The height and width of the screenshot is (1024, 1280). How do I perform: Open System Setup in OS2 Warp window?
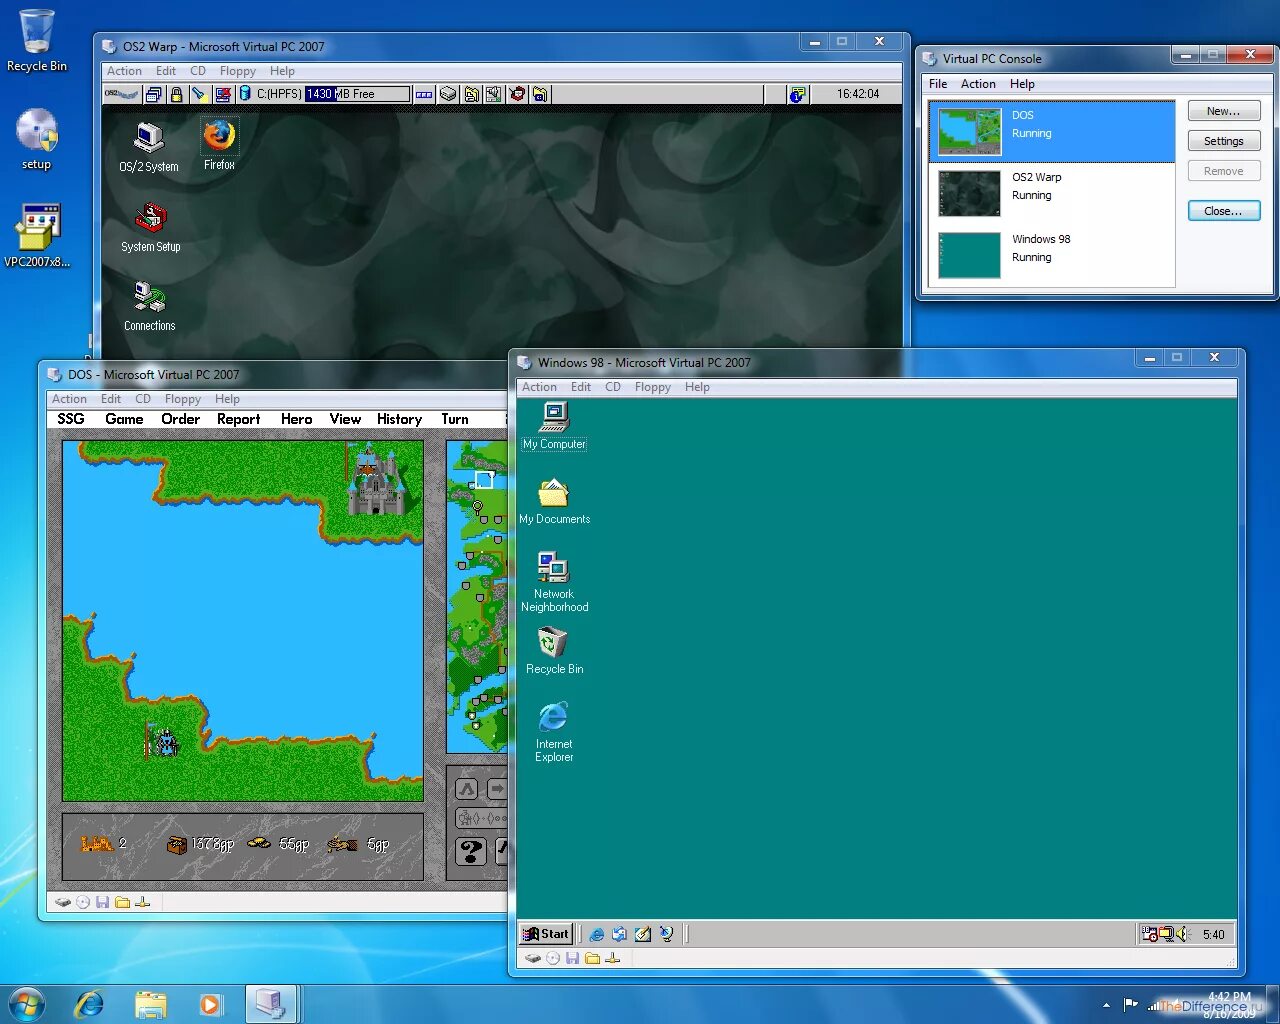click(150, 227)
